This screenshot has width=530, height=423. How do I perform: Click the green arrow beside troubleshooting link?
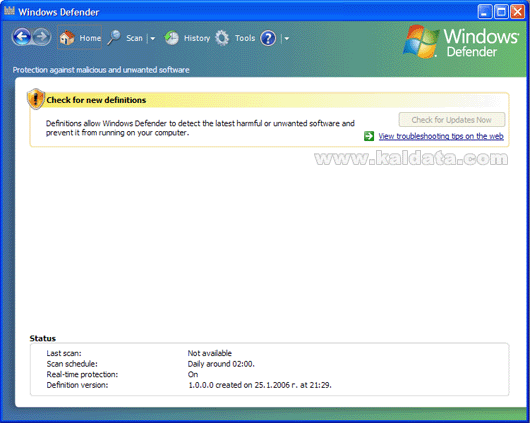point(369,136)
